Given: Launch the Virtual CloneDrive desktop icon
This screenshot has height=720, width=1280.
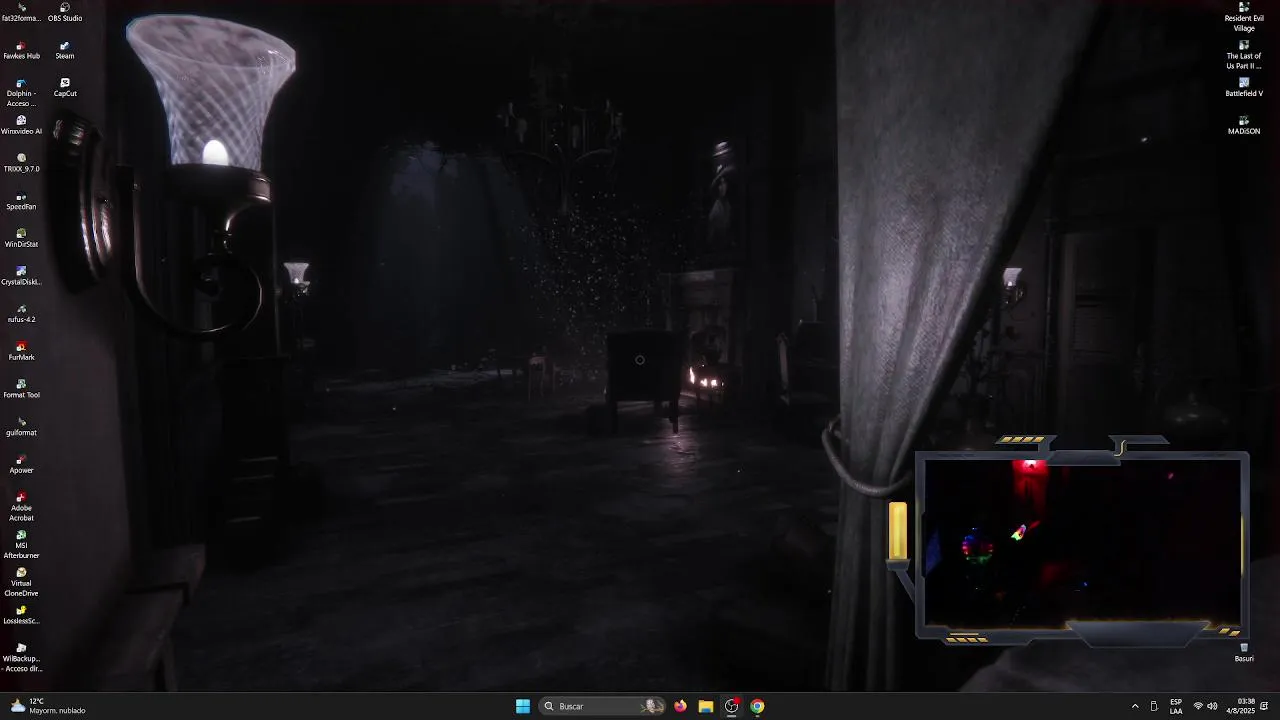Looking at the screenshot, I should (x=21, y=582).
